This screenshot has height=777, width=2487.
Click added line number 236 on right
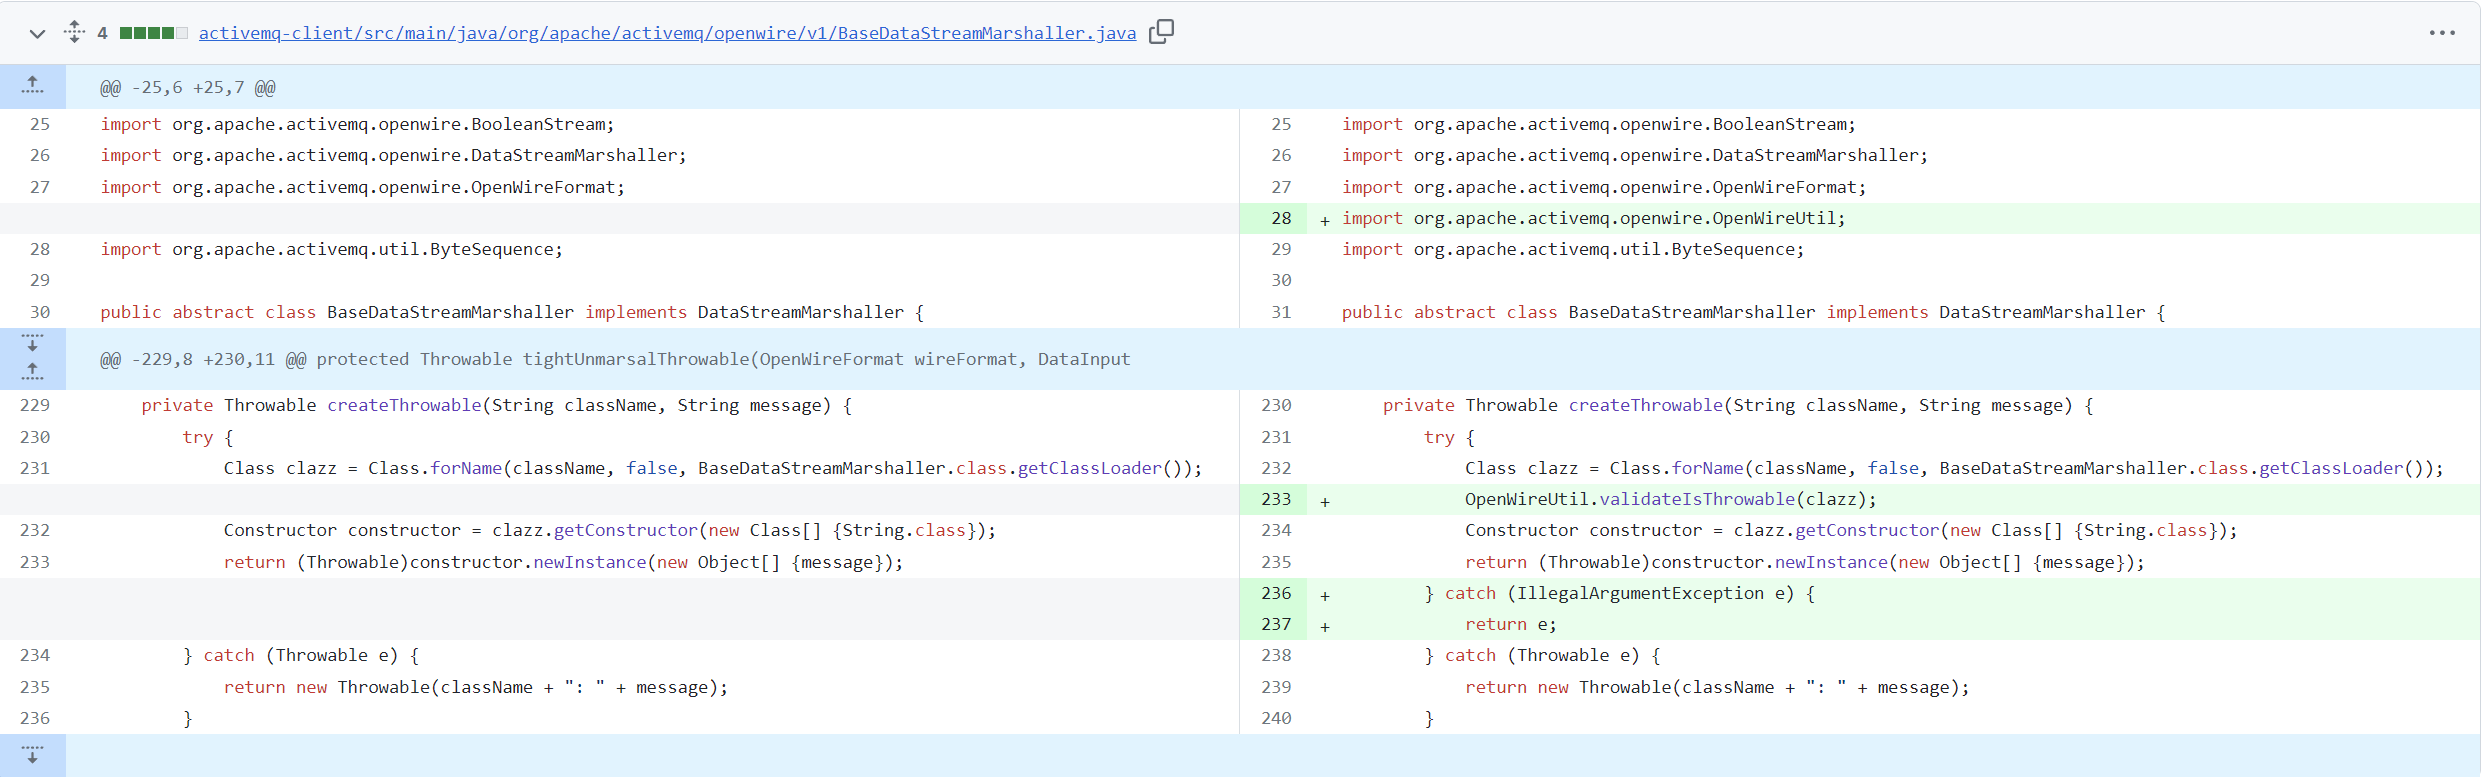coord(1276,593)
